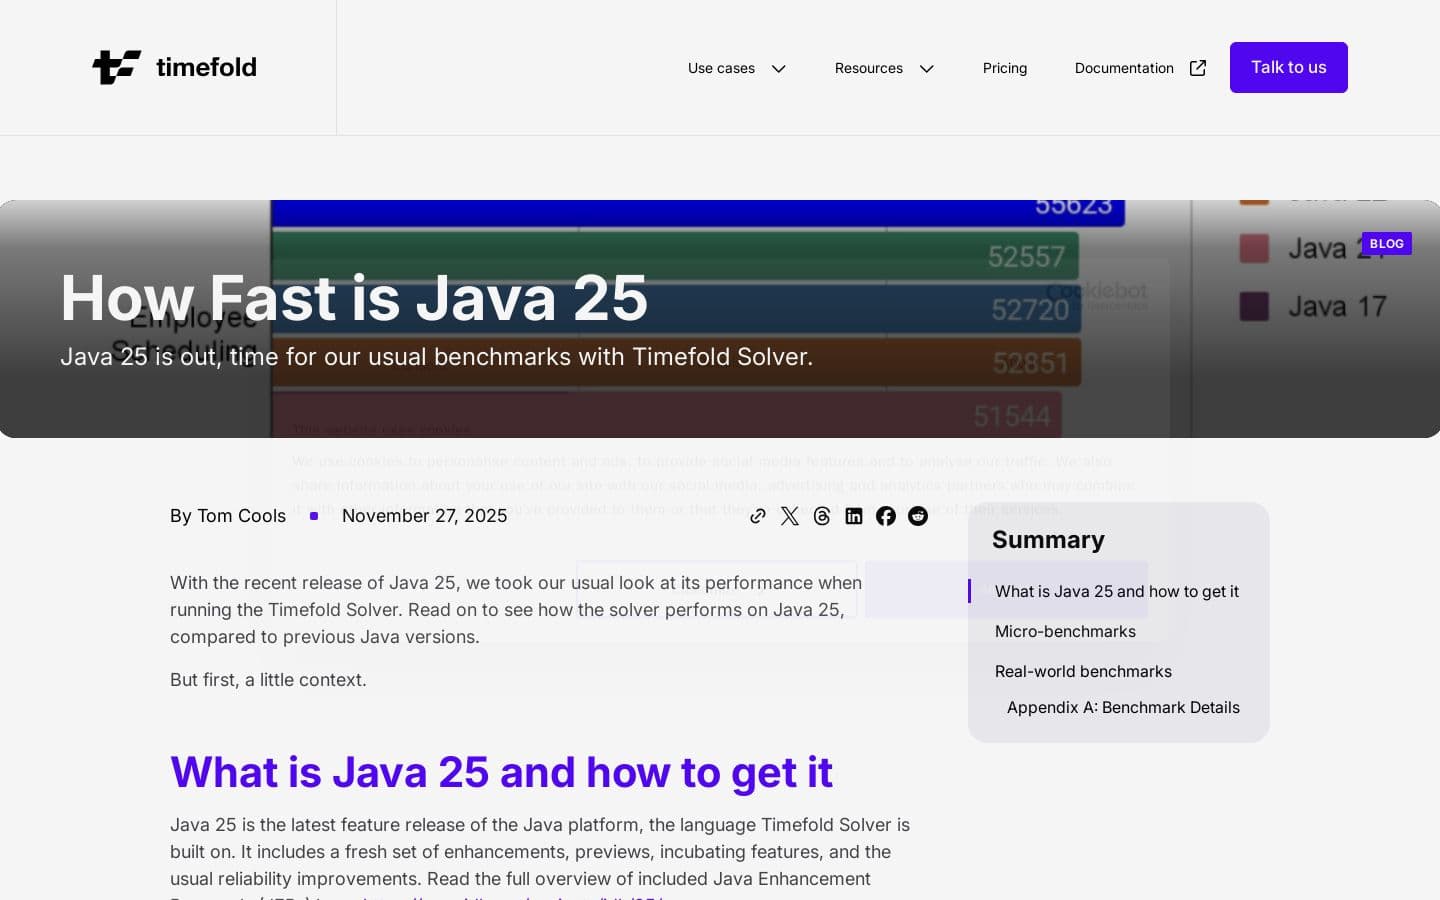
Task: Jump to 'What is Java 25 and how to get it' in Summary
Action: tap(1117, 591)
